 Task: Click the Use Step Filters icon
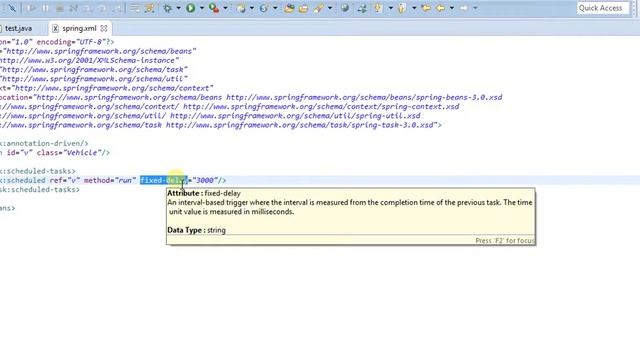[149, 8]
